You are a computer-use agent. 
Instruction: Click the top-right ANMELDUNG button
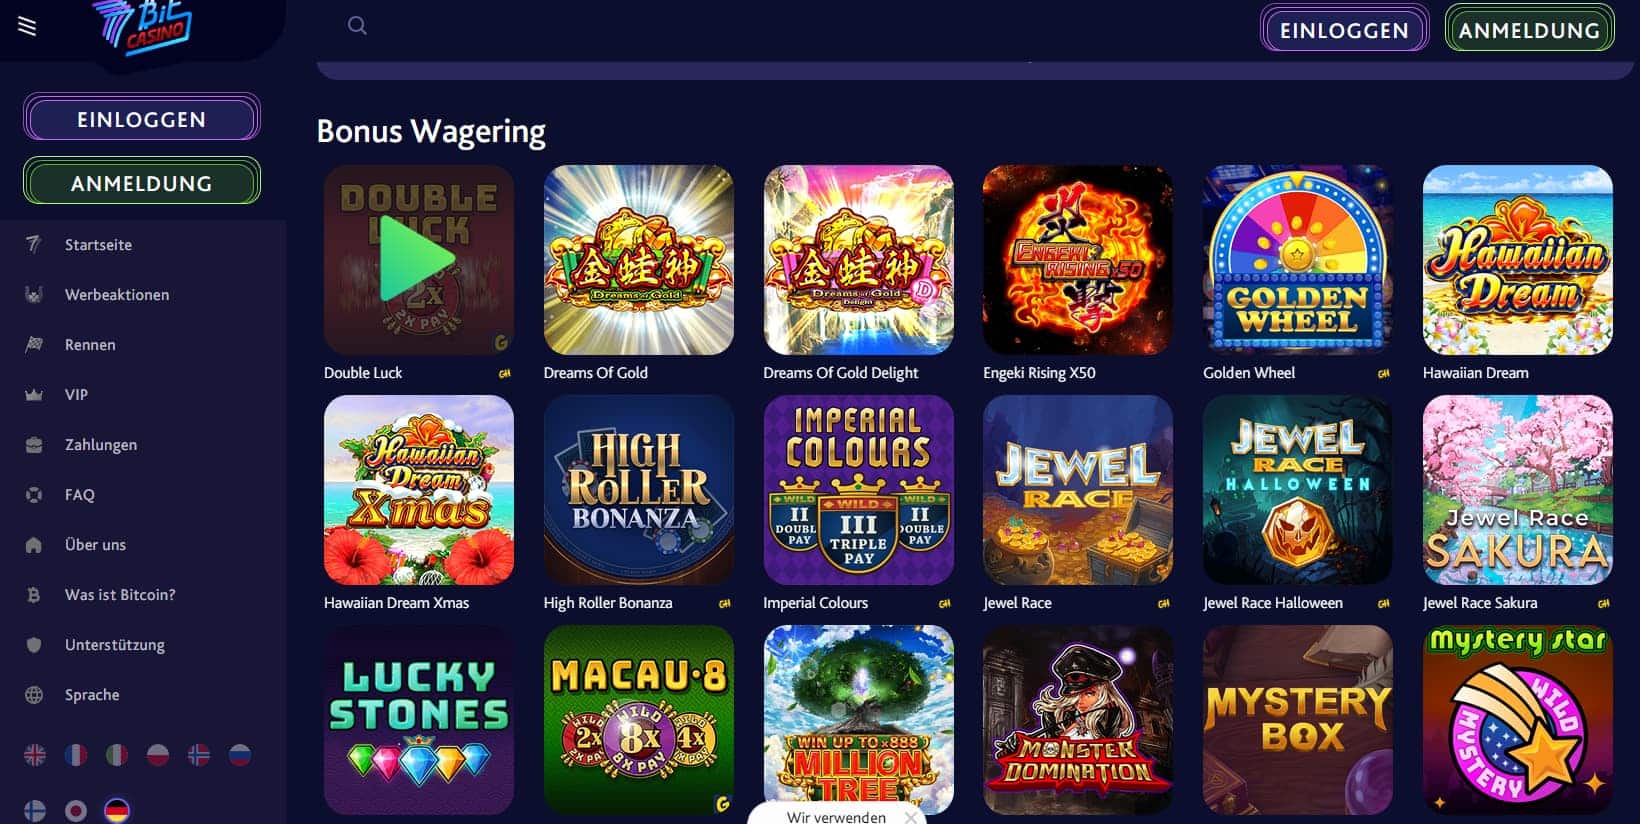1529,29
